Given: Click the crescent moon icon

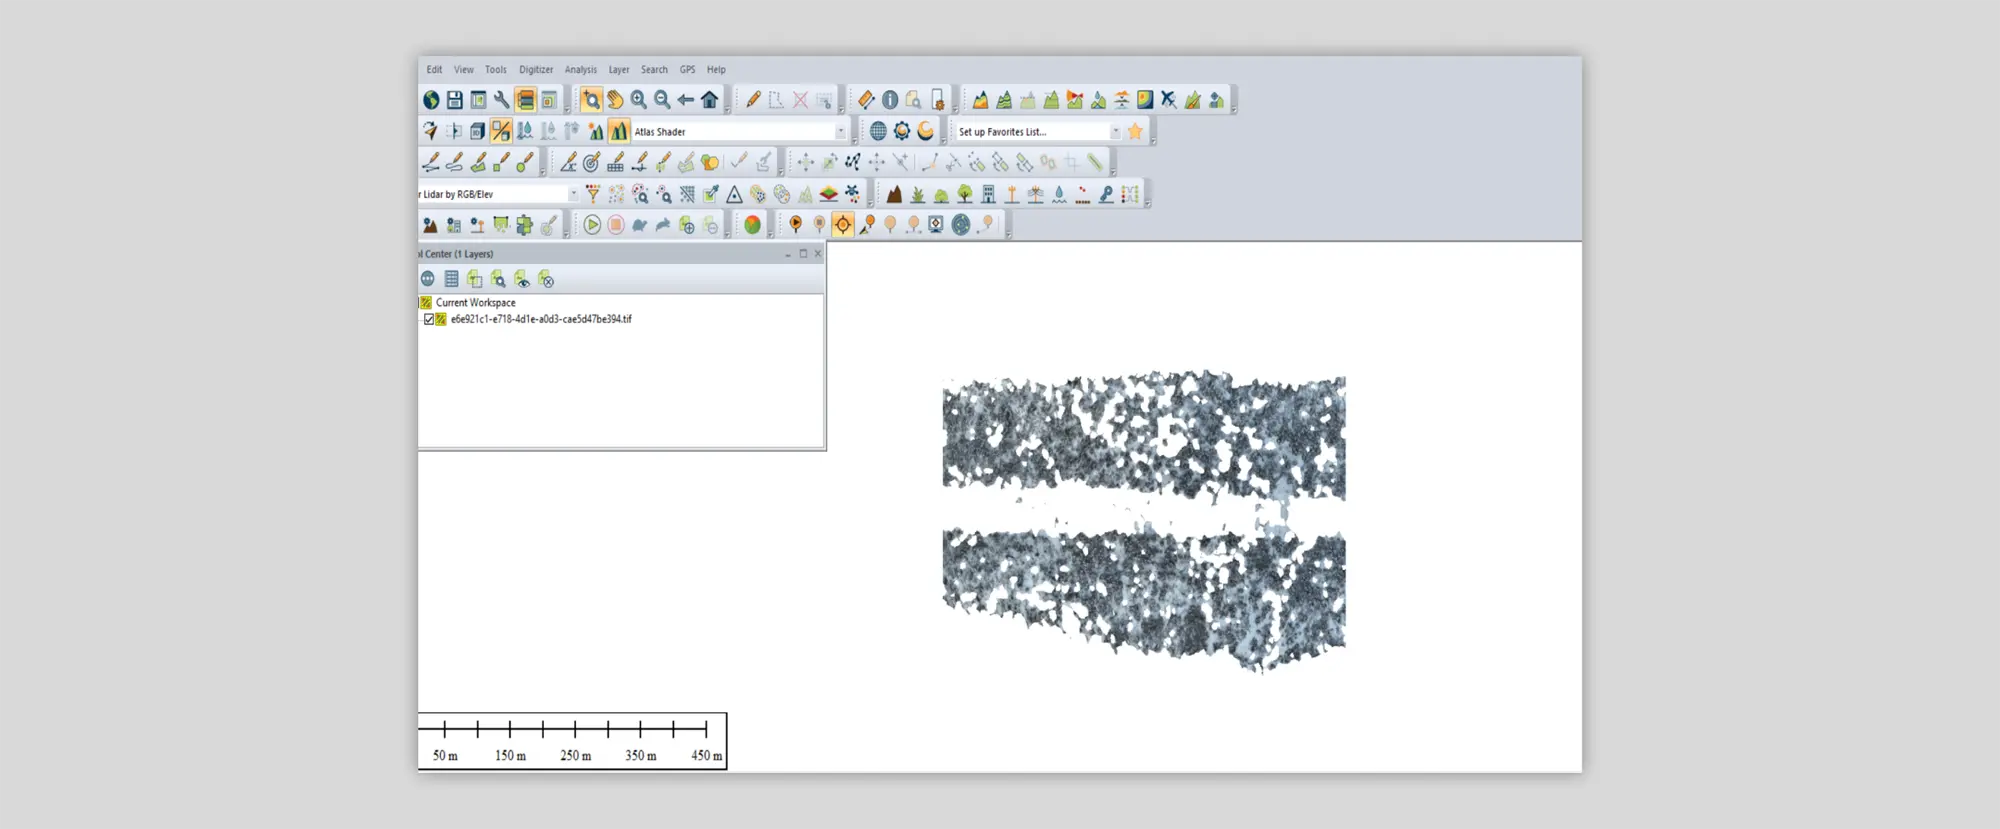Looking at the screenshot, I should coord(926,131).
